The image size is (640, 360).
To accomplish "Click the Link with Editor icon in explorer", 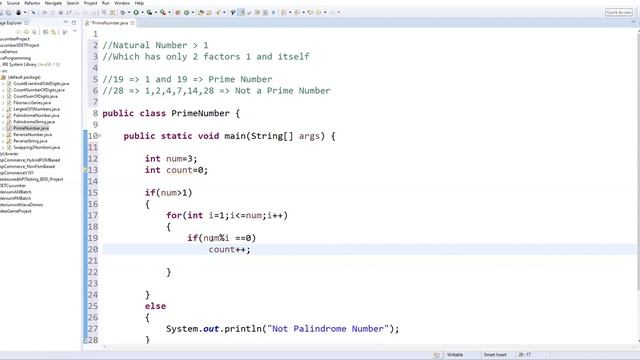I will 53,32.
